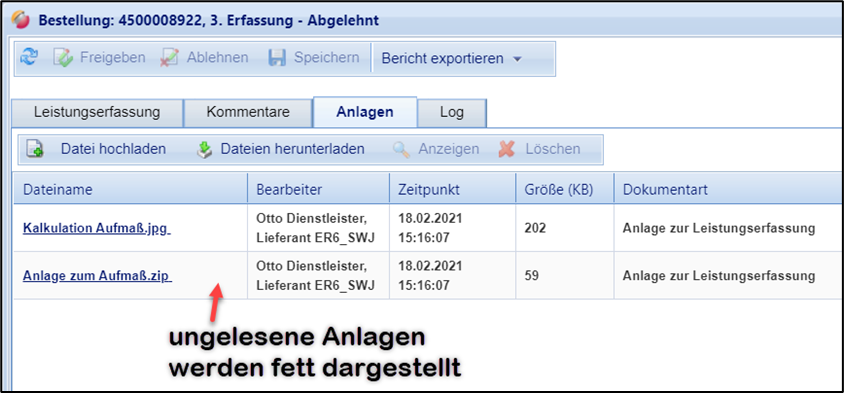Click the Dateien herunterladen download icon
Image resolution: width=844 pixels, height=393 pixels.
(204, 149)
